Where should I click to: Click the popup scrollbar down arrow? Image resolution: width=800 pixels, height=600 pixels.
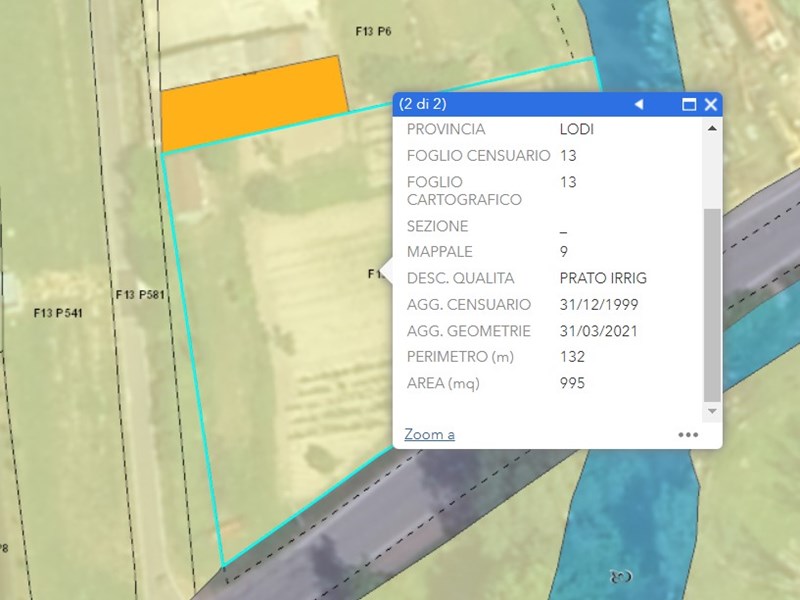pyautogui.click(x=712, y=411)
